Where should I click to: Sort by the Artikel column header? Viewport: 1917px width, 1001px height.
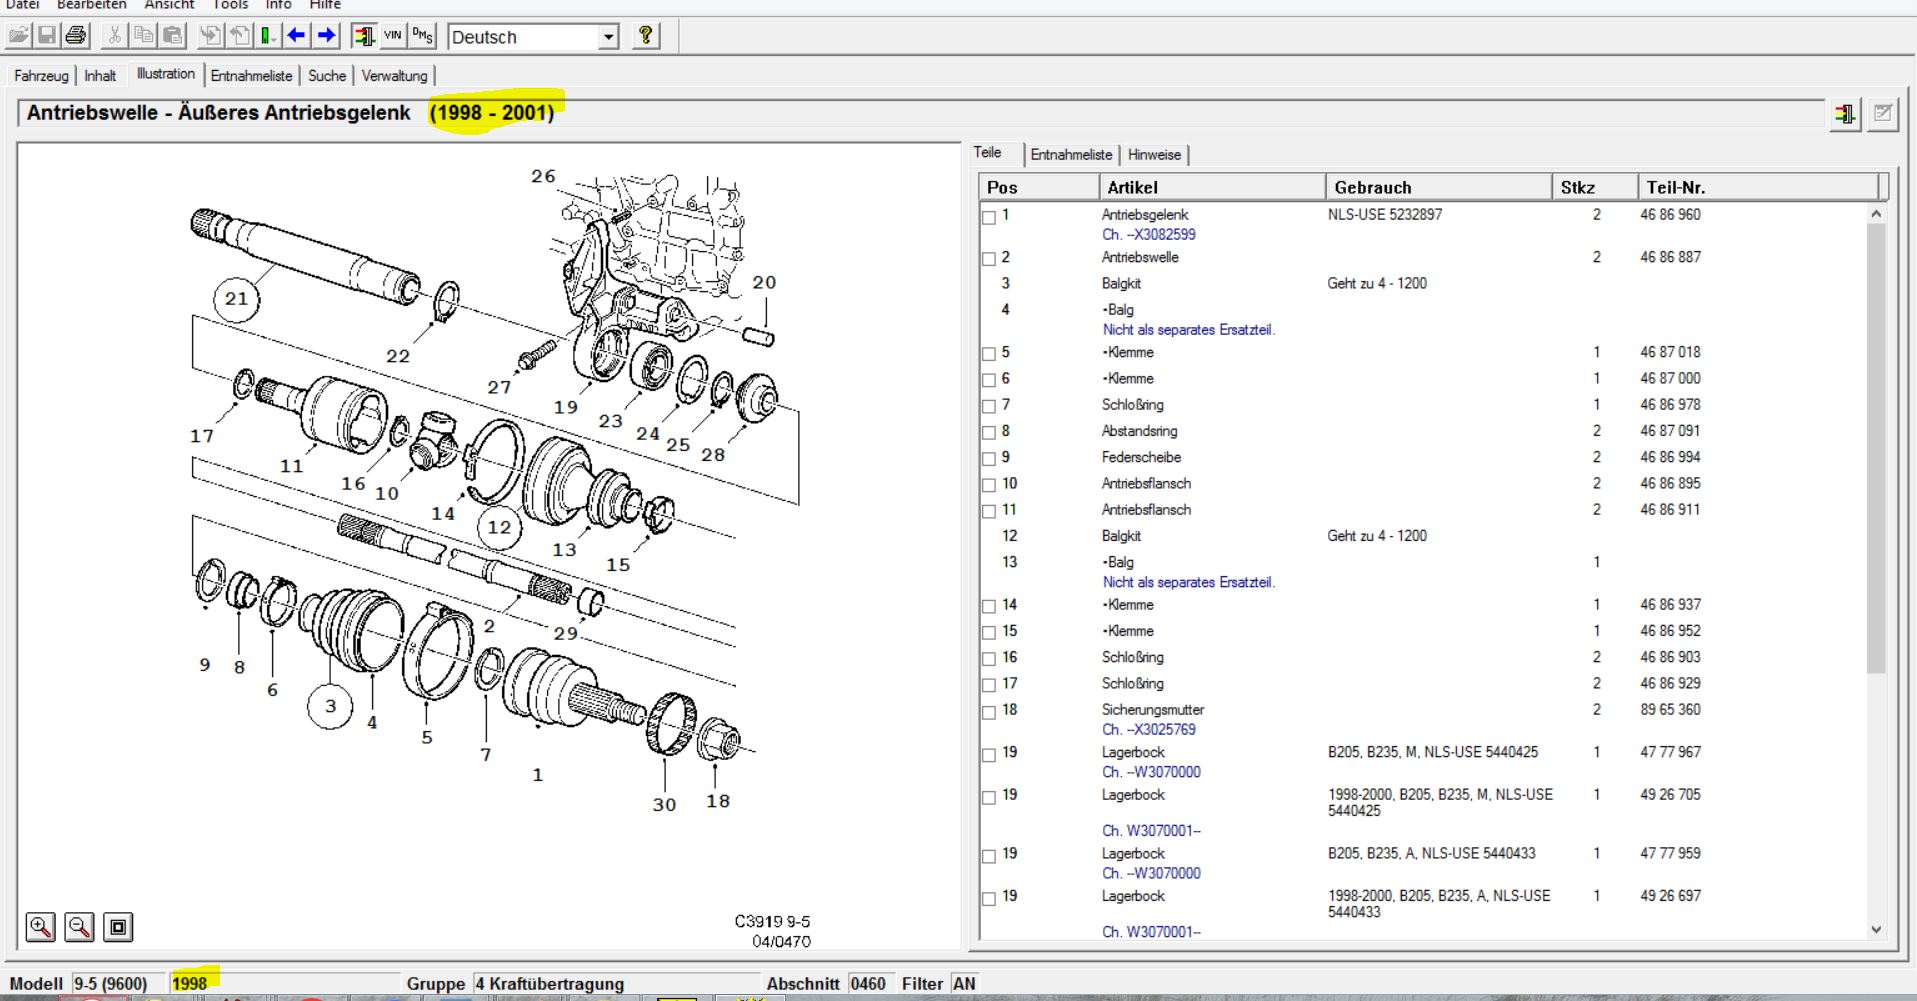pyautogui.click(x=1212, y=187)
